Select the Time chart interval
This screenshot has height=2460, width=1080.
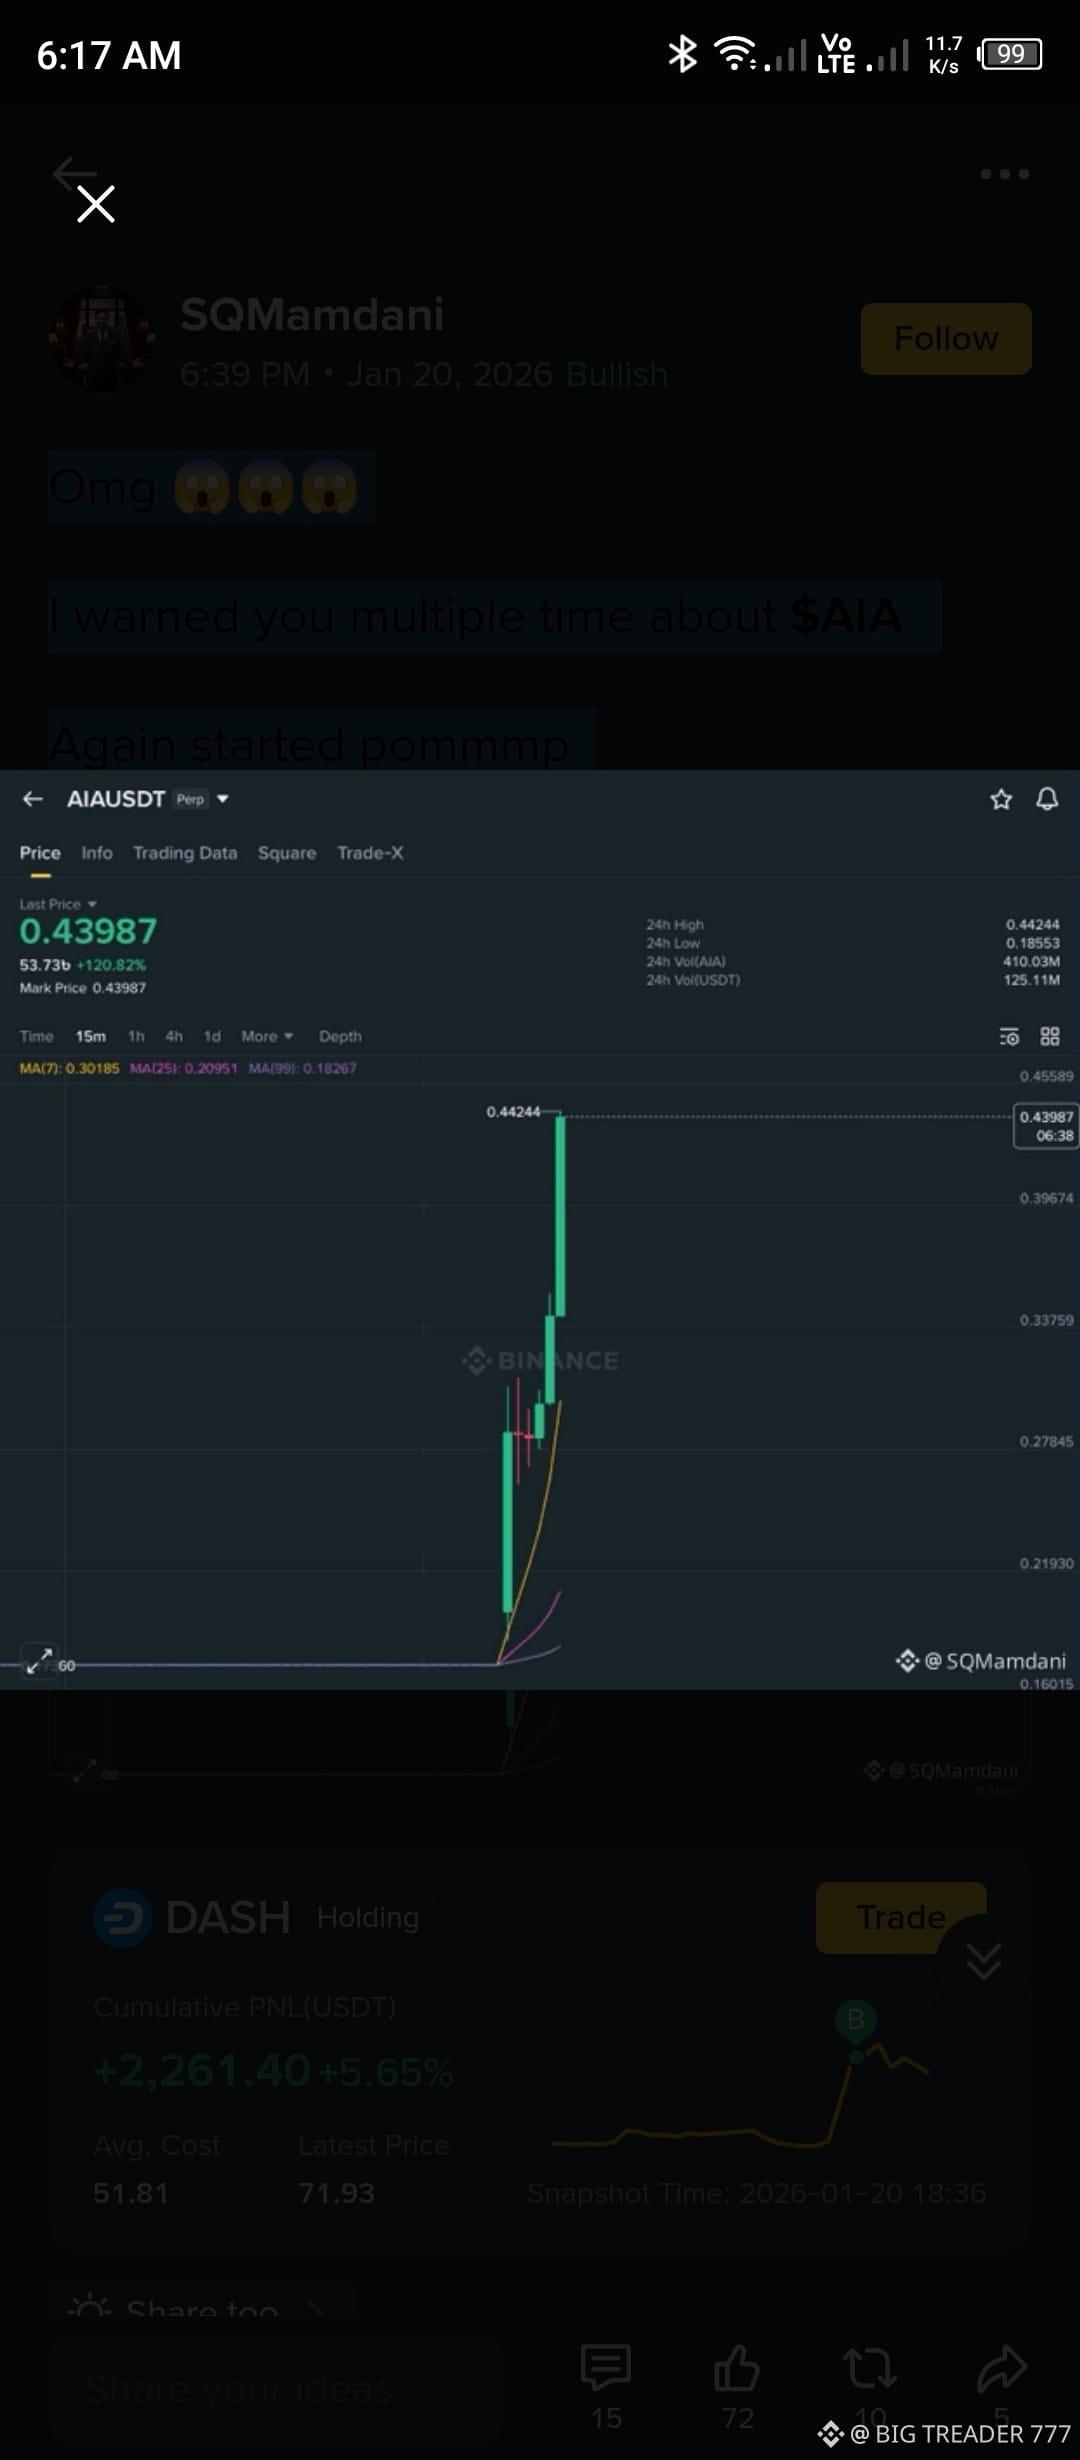(x=37, y=1036)
